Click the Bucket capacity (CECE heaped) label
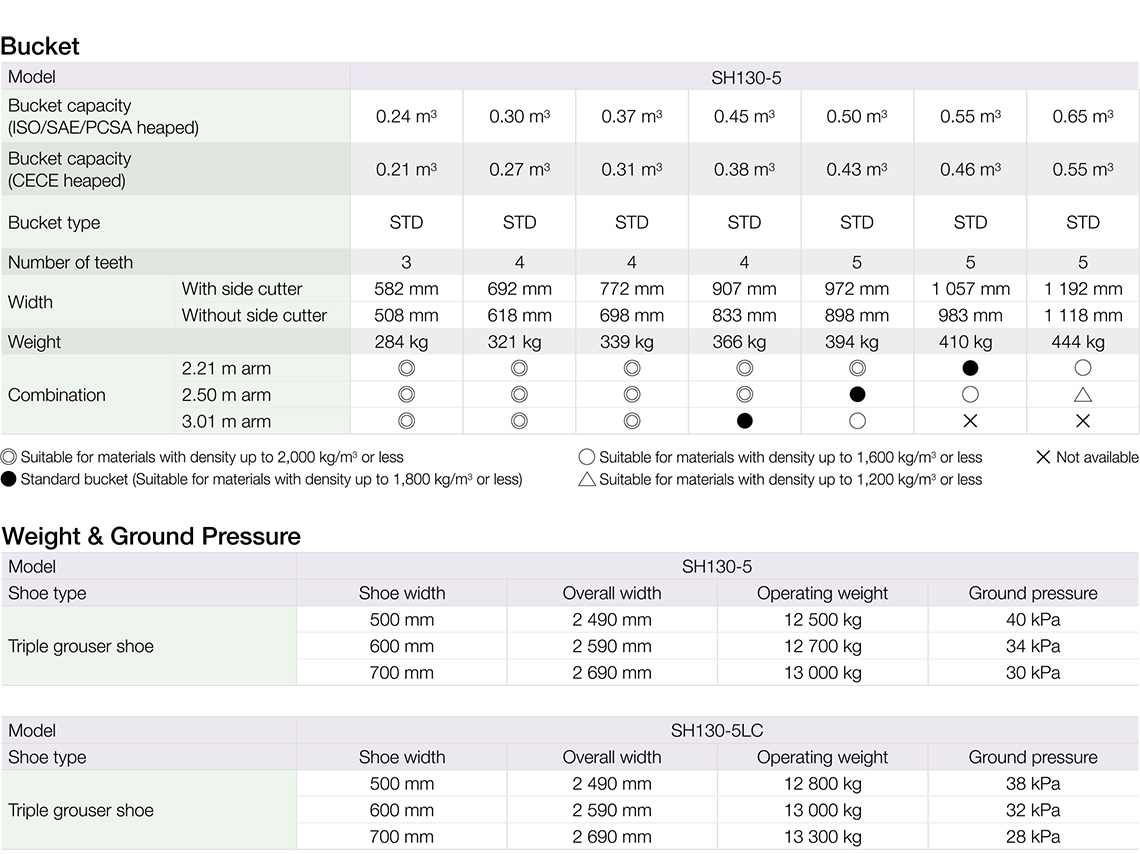The height and width of the screenshot is (854, 1140). (x=69, y=169)
